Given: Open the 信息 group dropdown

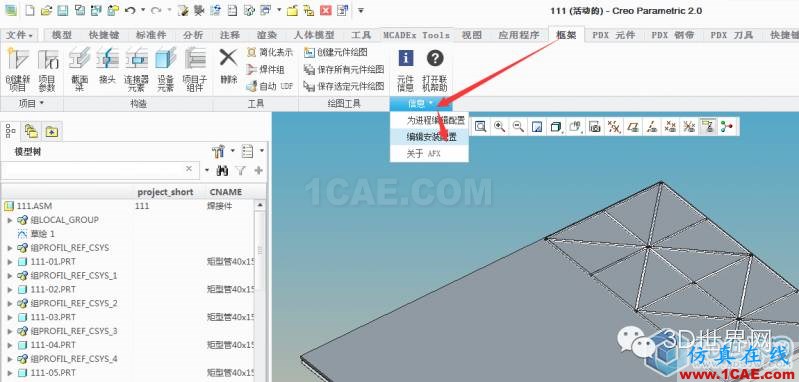Looking at the screenshot, I should click(x=420, y=103).
